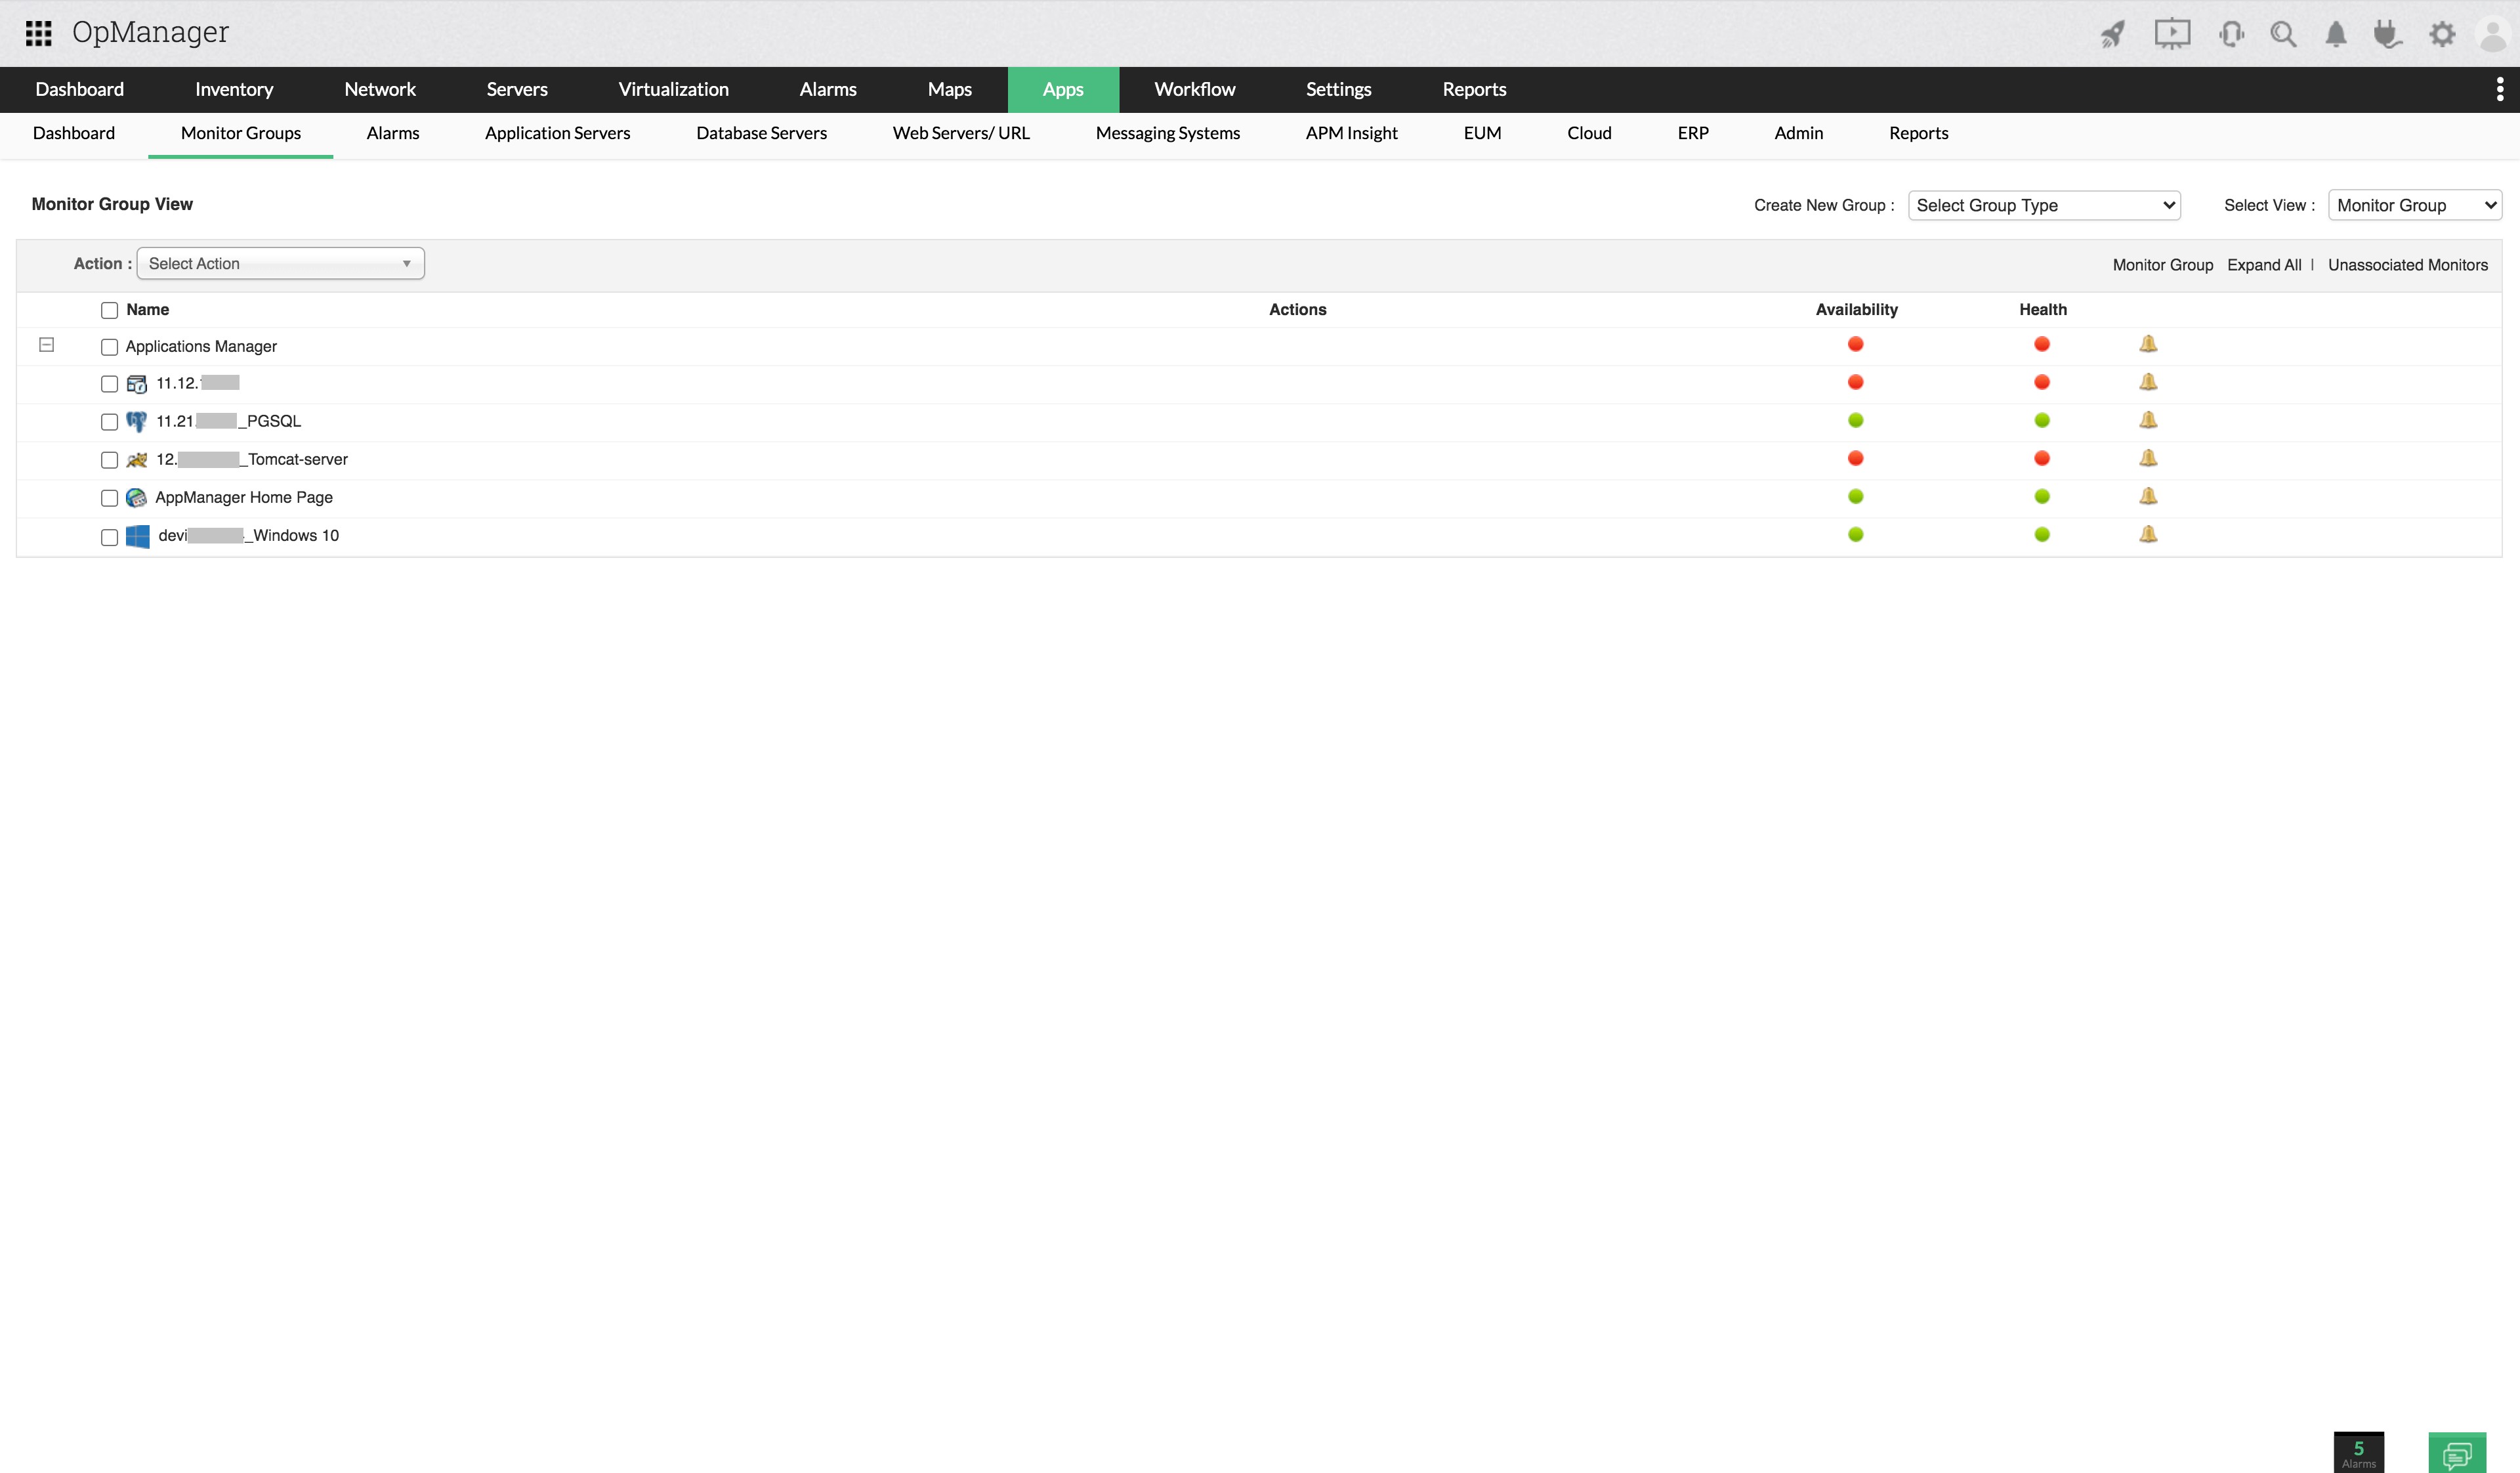
Task: Open the Select Action dropdown
Action: point(280,264)
